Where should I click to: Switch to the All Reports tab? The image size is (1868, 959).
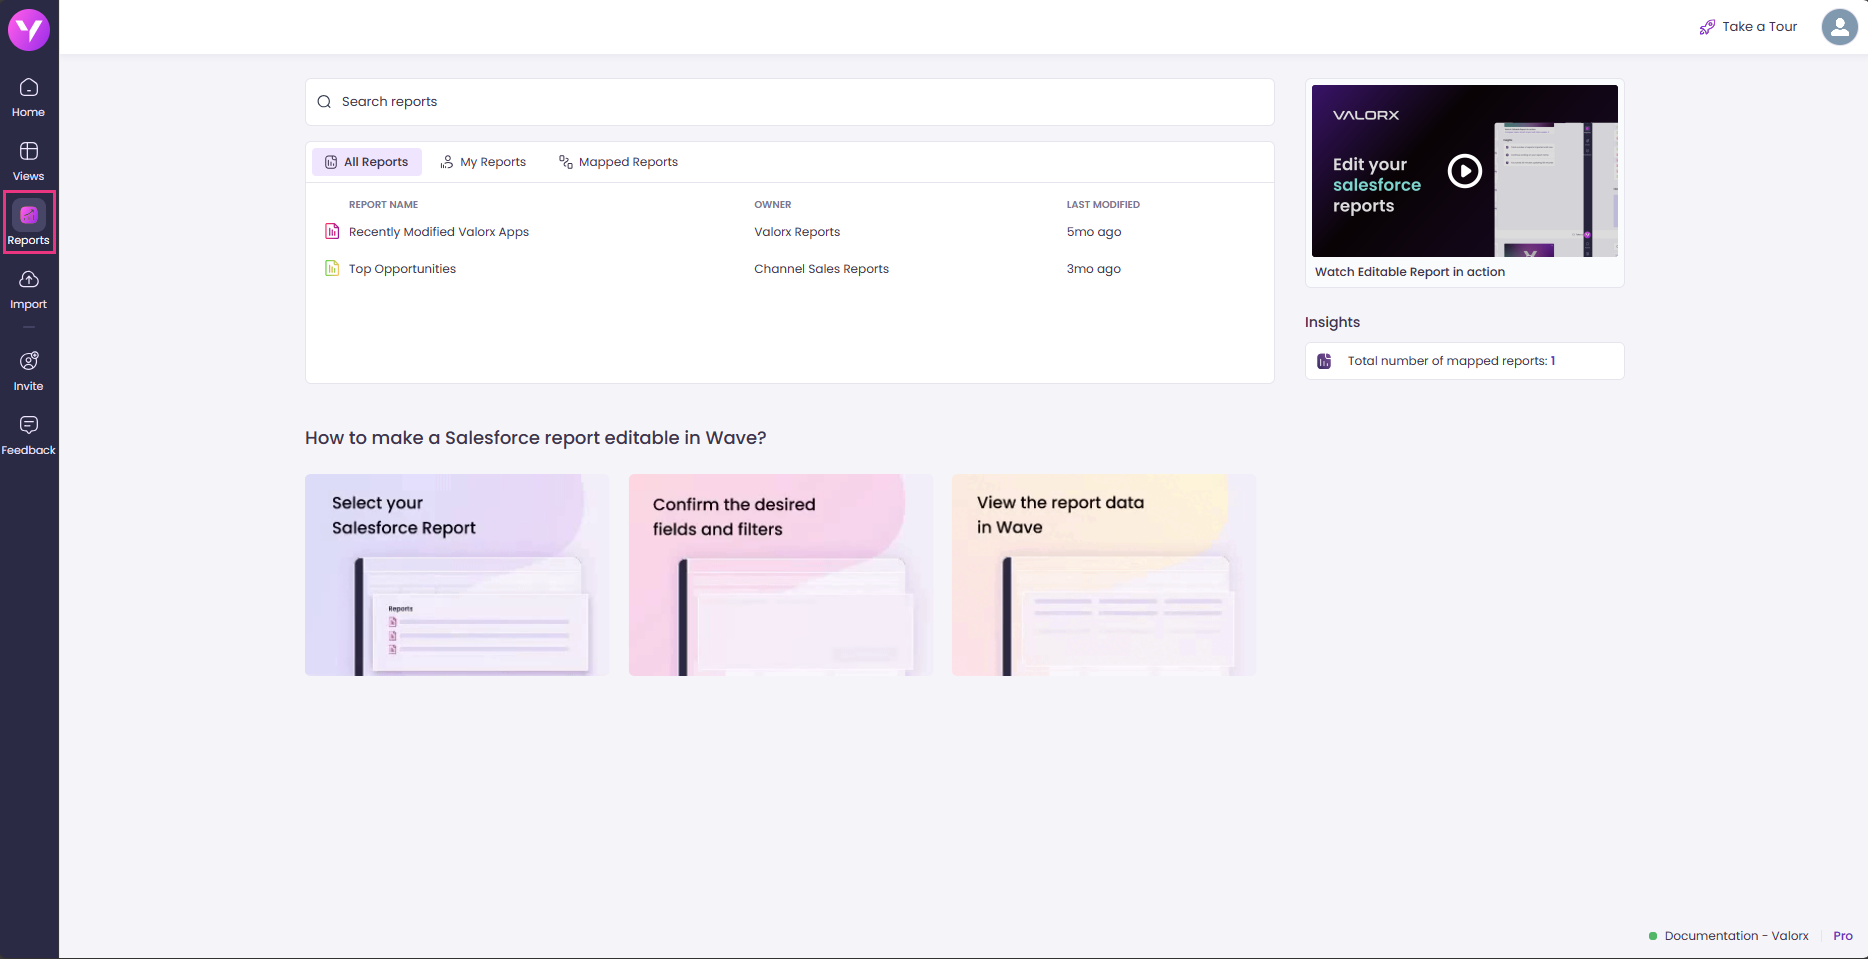(x=367, y=162)
